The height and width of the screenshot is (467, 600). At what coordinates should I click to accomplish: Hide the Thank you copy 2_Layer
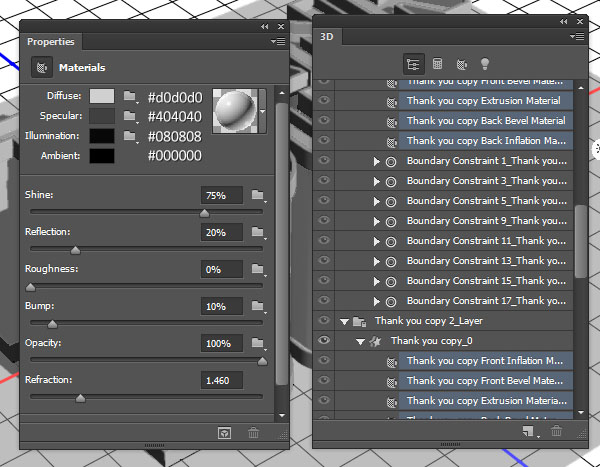324,320
